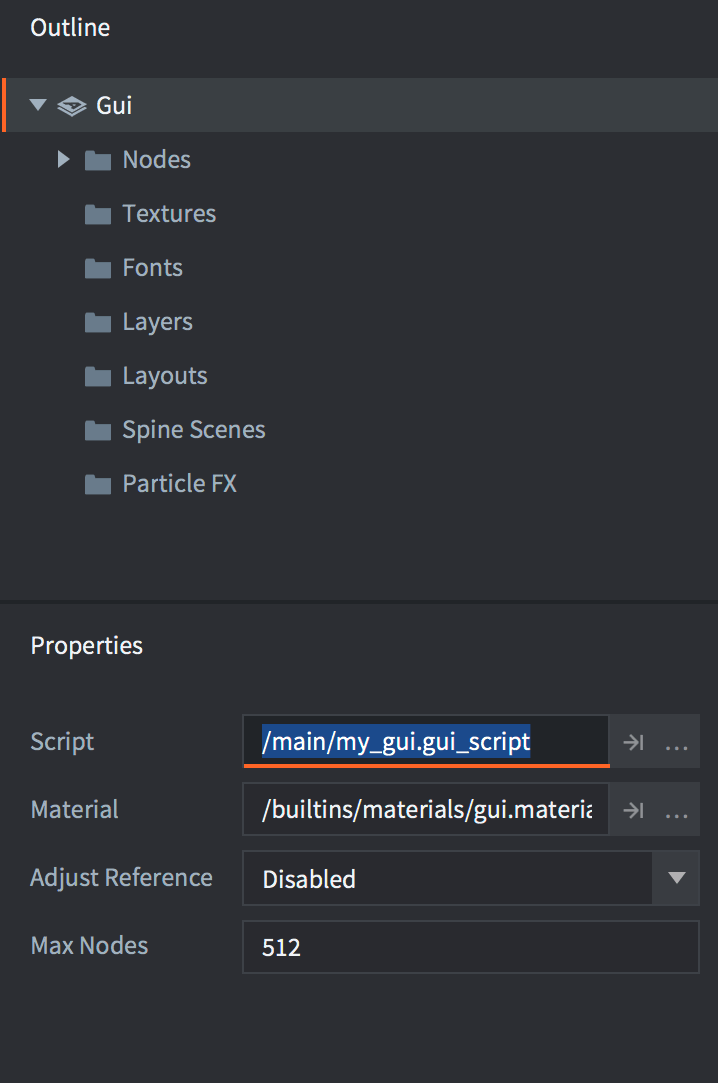Click the Nodes folder icon
The image size is (718, 1083).
(x=97, y=160)
